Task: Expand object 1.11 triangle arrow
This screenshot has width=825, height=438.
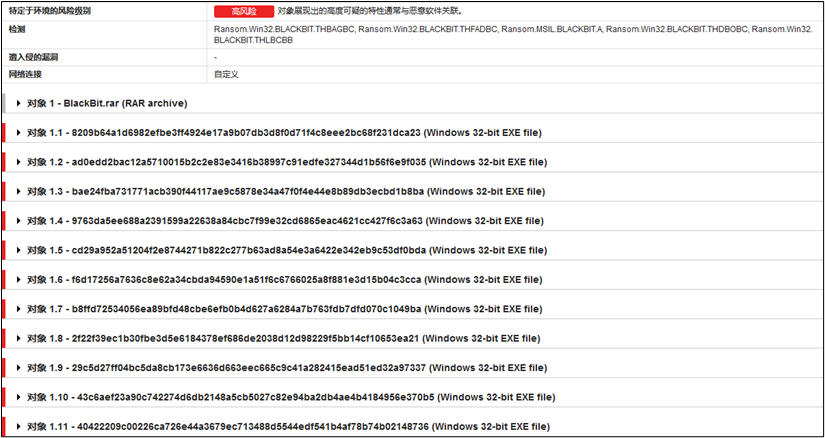Action: pyautogui.click(x=20, y=427)
